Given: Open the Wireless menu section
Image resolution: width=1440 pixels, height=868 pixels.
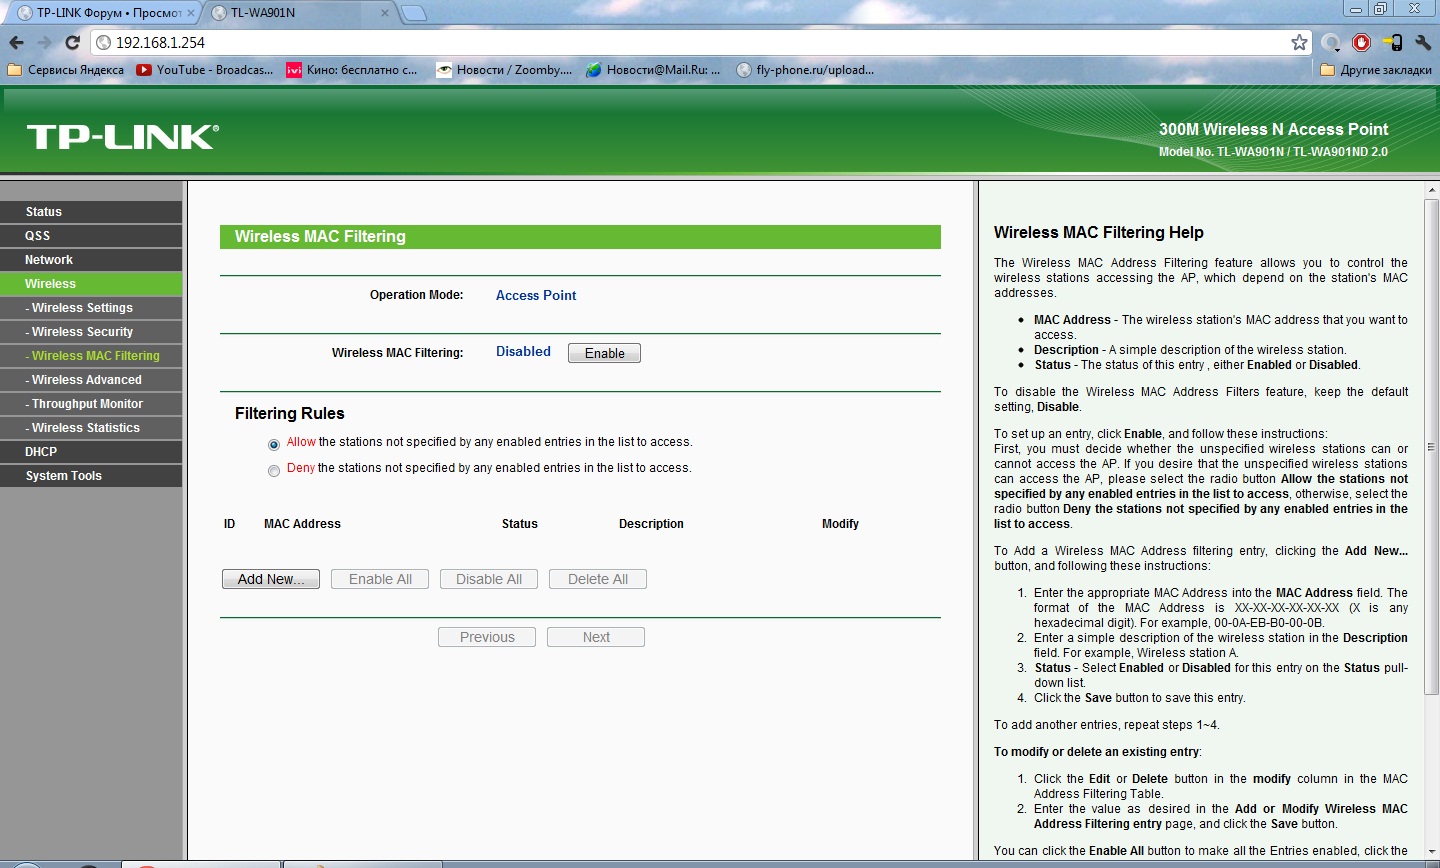Looking at the screenshot, I should (91, 284).
